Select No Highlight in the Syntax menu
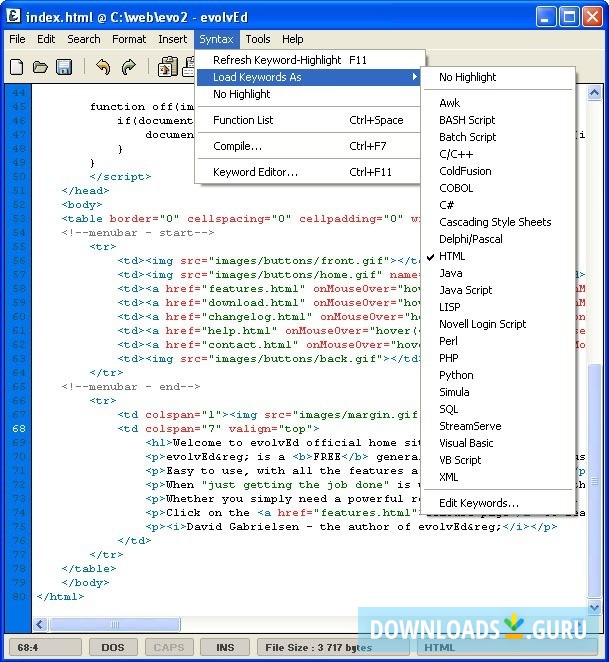This screenshot has width=609, height=662. pyautogui.click(x=308, y=94)
